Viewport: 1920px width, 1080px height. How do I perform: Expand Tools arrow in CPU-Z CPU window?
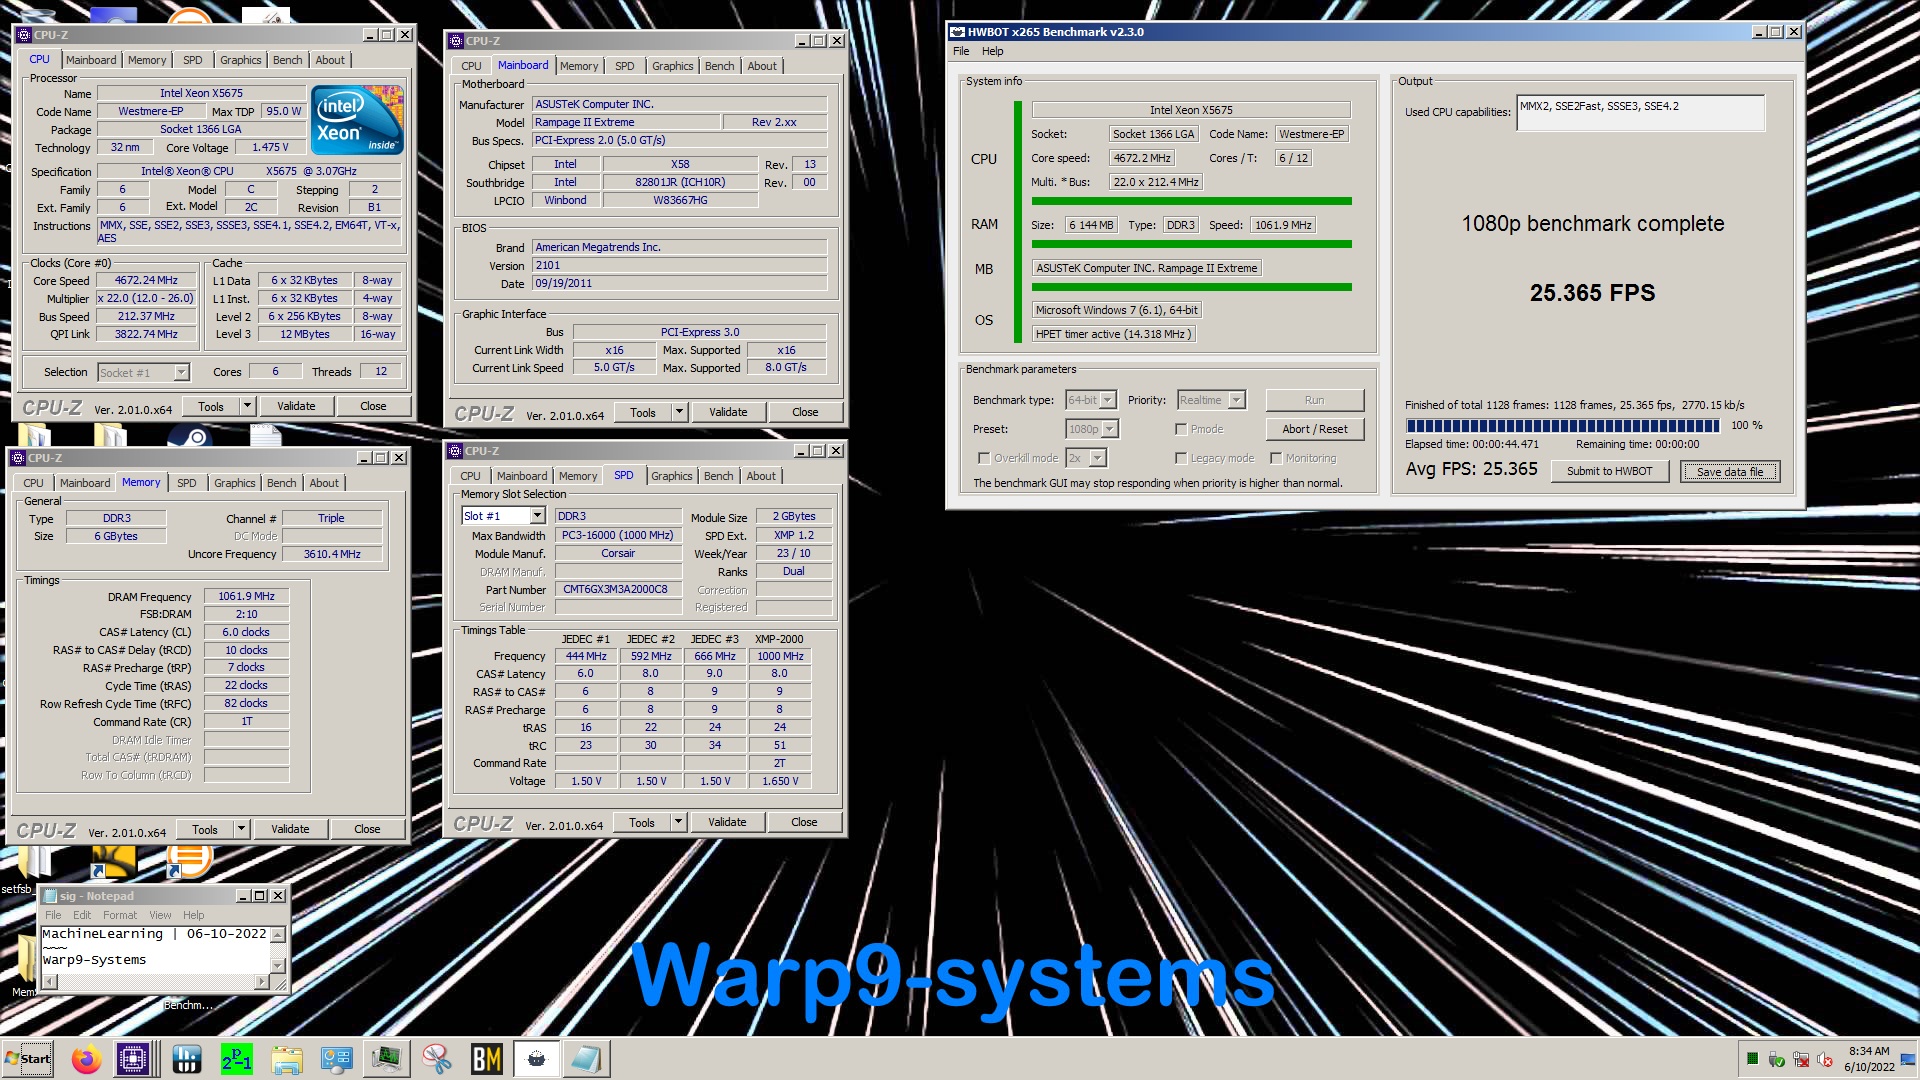(247, 406)
